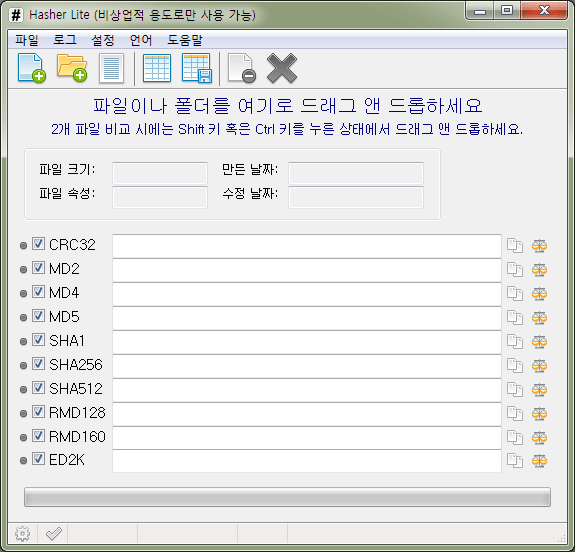
Task: Open the log text document icon
Action: 111,68
